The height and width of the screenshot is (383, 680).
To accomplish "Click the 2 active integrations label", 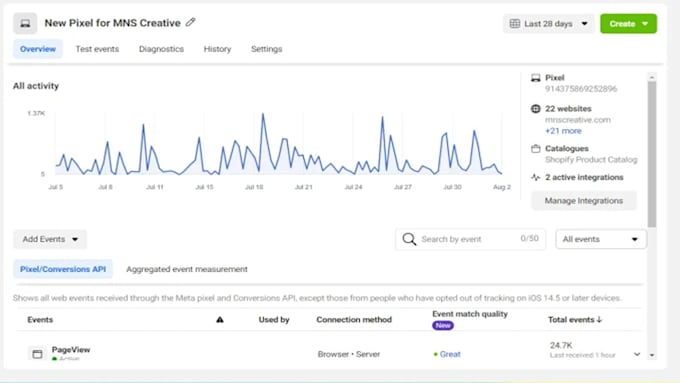I will (584, 177).
